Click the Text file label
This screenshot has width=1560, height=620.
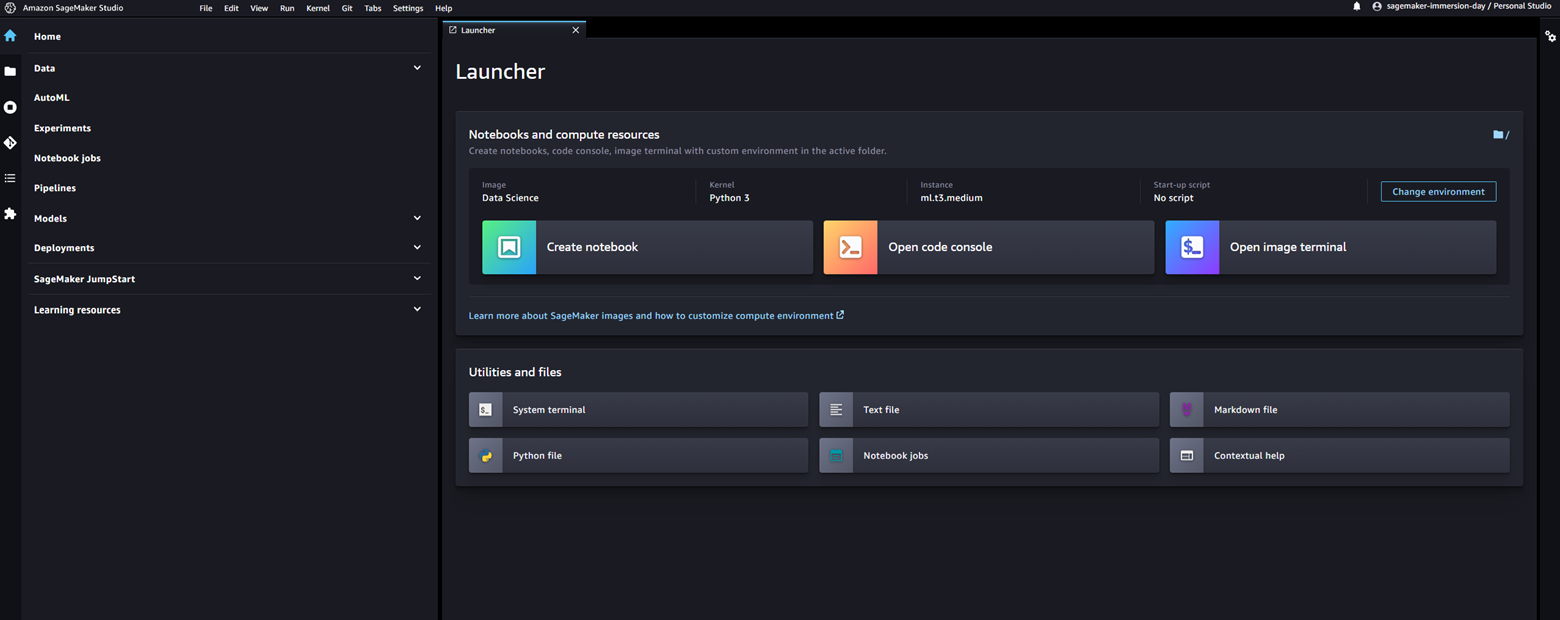pos(881,410)
